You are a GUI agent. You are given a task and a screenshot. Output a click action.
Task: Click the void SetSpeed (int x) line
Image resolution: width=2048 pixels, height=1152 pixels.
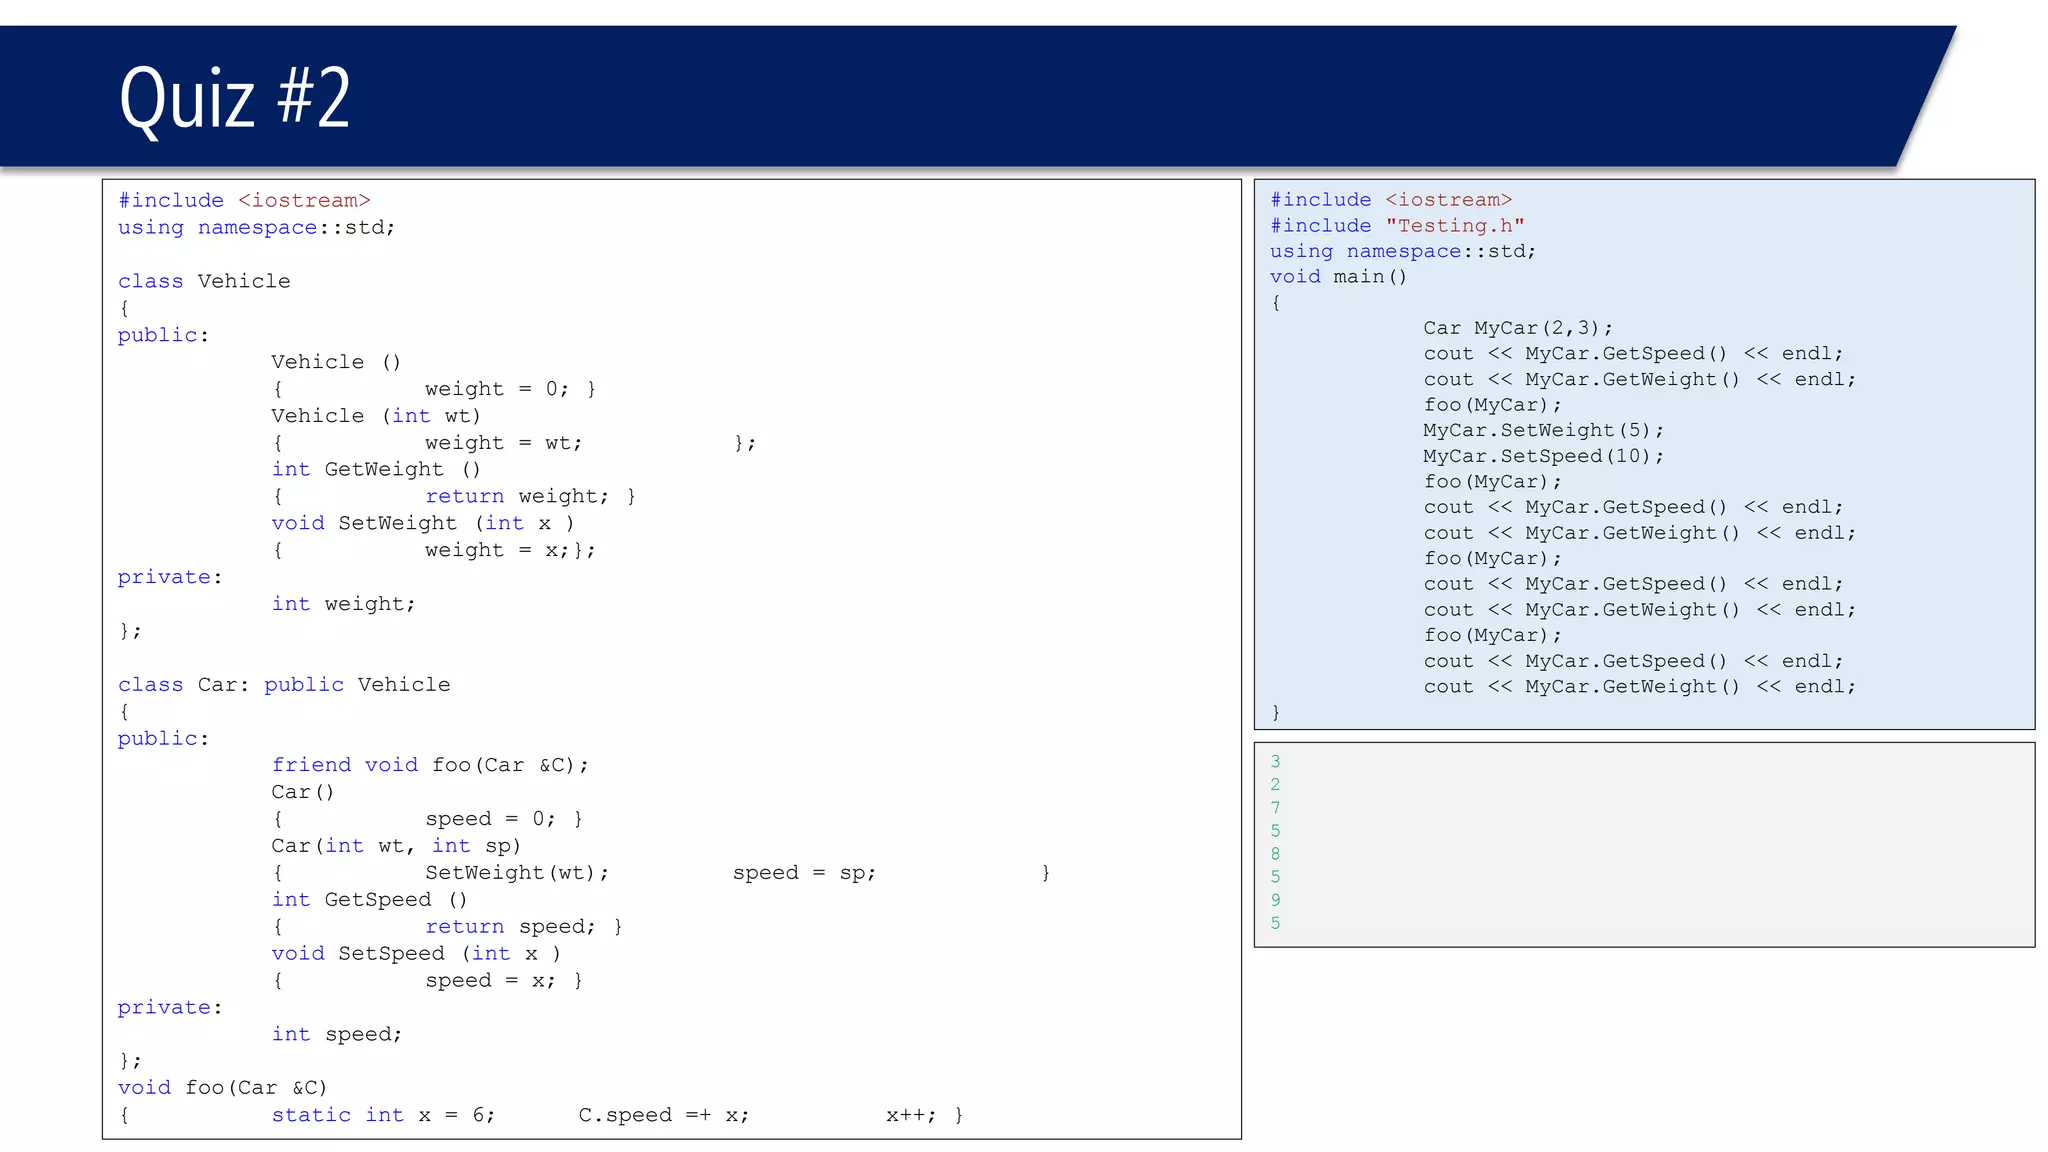click(x=415, y=954)
